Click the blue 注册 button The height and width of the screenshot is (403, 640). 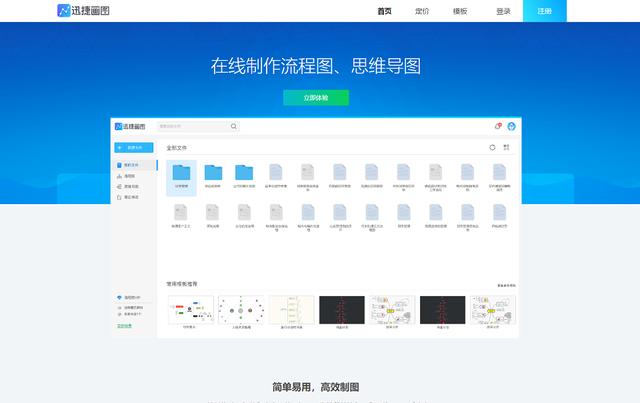[x=544, y=11]
